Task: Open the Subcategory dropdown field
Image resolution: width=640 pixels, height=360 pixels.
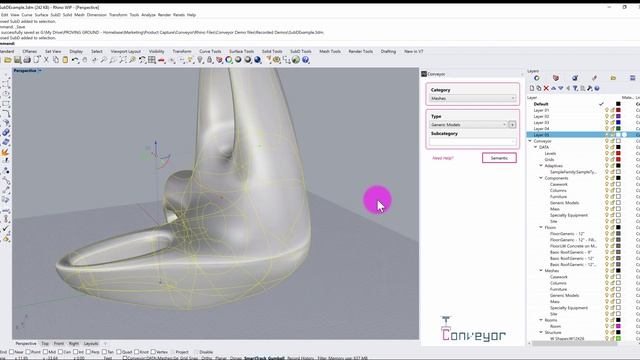Action: pos(473,142)
